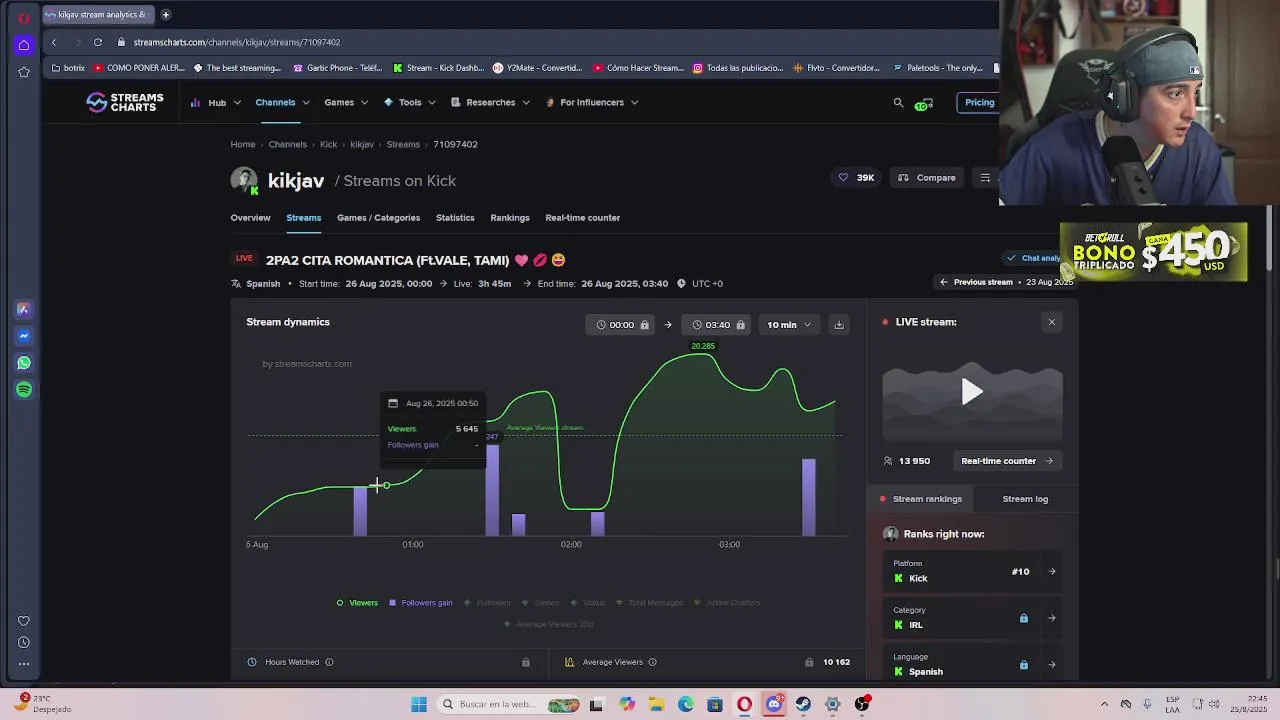
Task: Click the Average Viewers info icon
Action: point(652,662)
